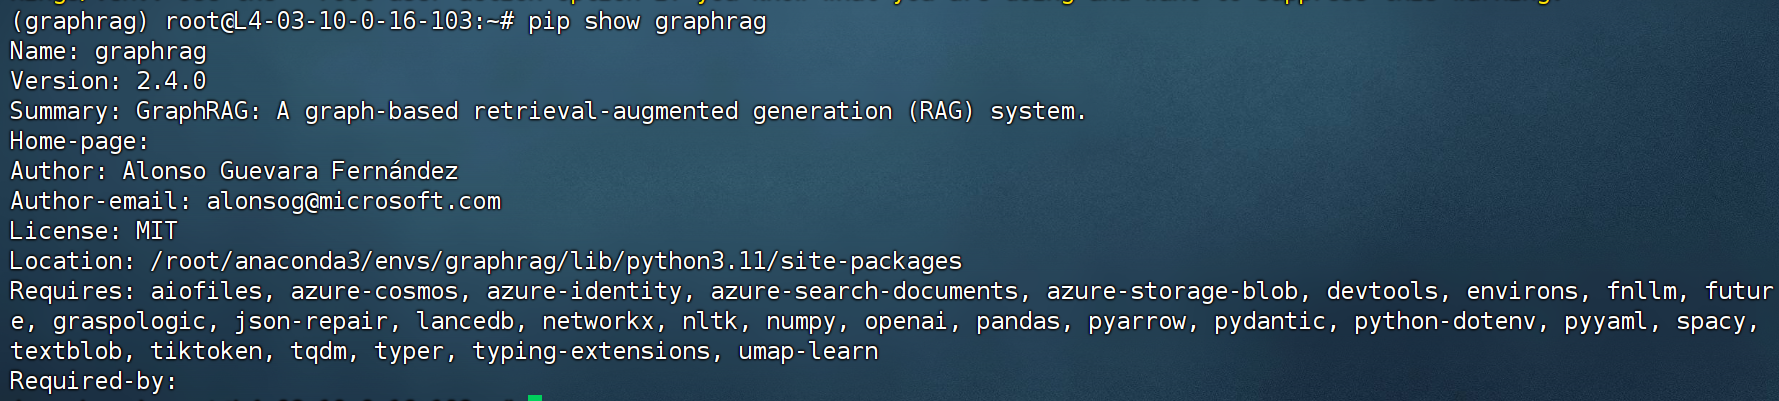Click the 'tiktoken' dependency
The width and height of the screenshot is (1779, 401).
206,351
